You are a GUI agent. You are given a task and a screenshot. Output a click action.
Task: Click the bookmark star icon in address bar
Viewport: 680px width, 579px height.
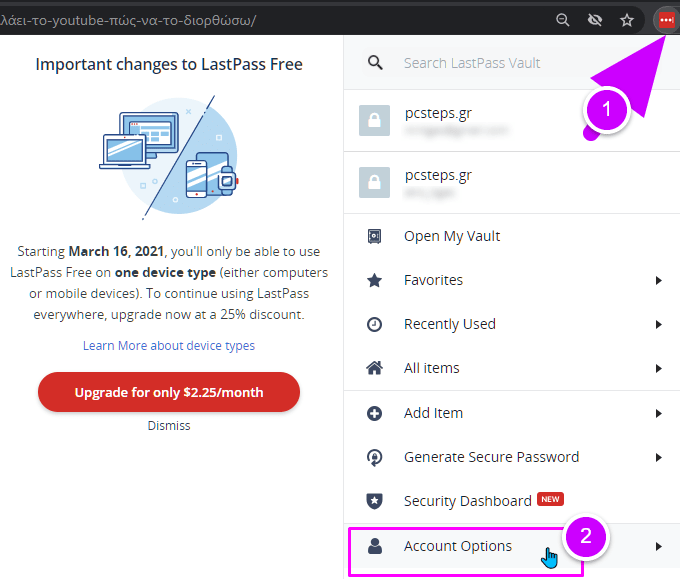coord(627,20)
